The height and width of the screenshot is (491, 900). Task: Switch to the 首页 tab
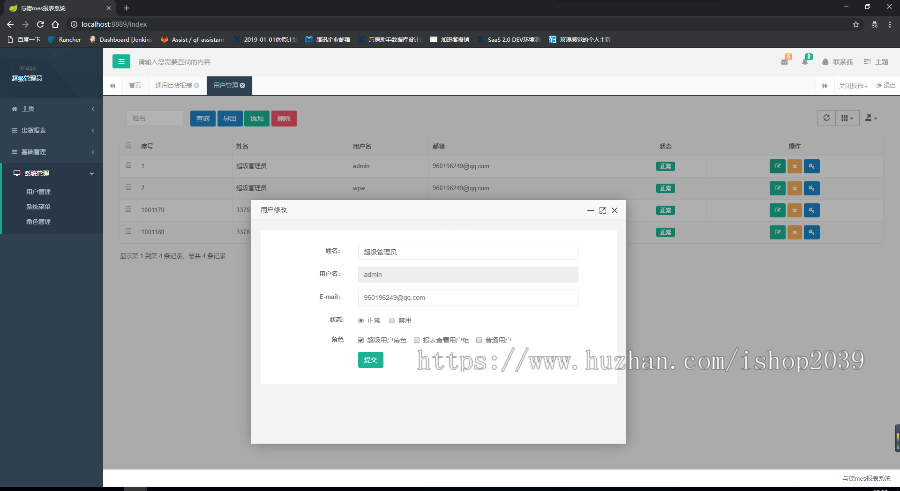[135, 86]
